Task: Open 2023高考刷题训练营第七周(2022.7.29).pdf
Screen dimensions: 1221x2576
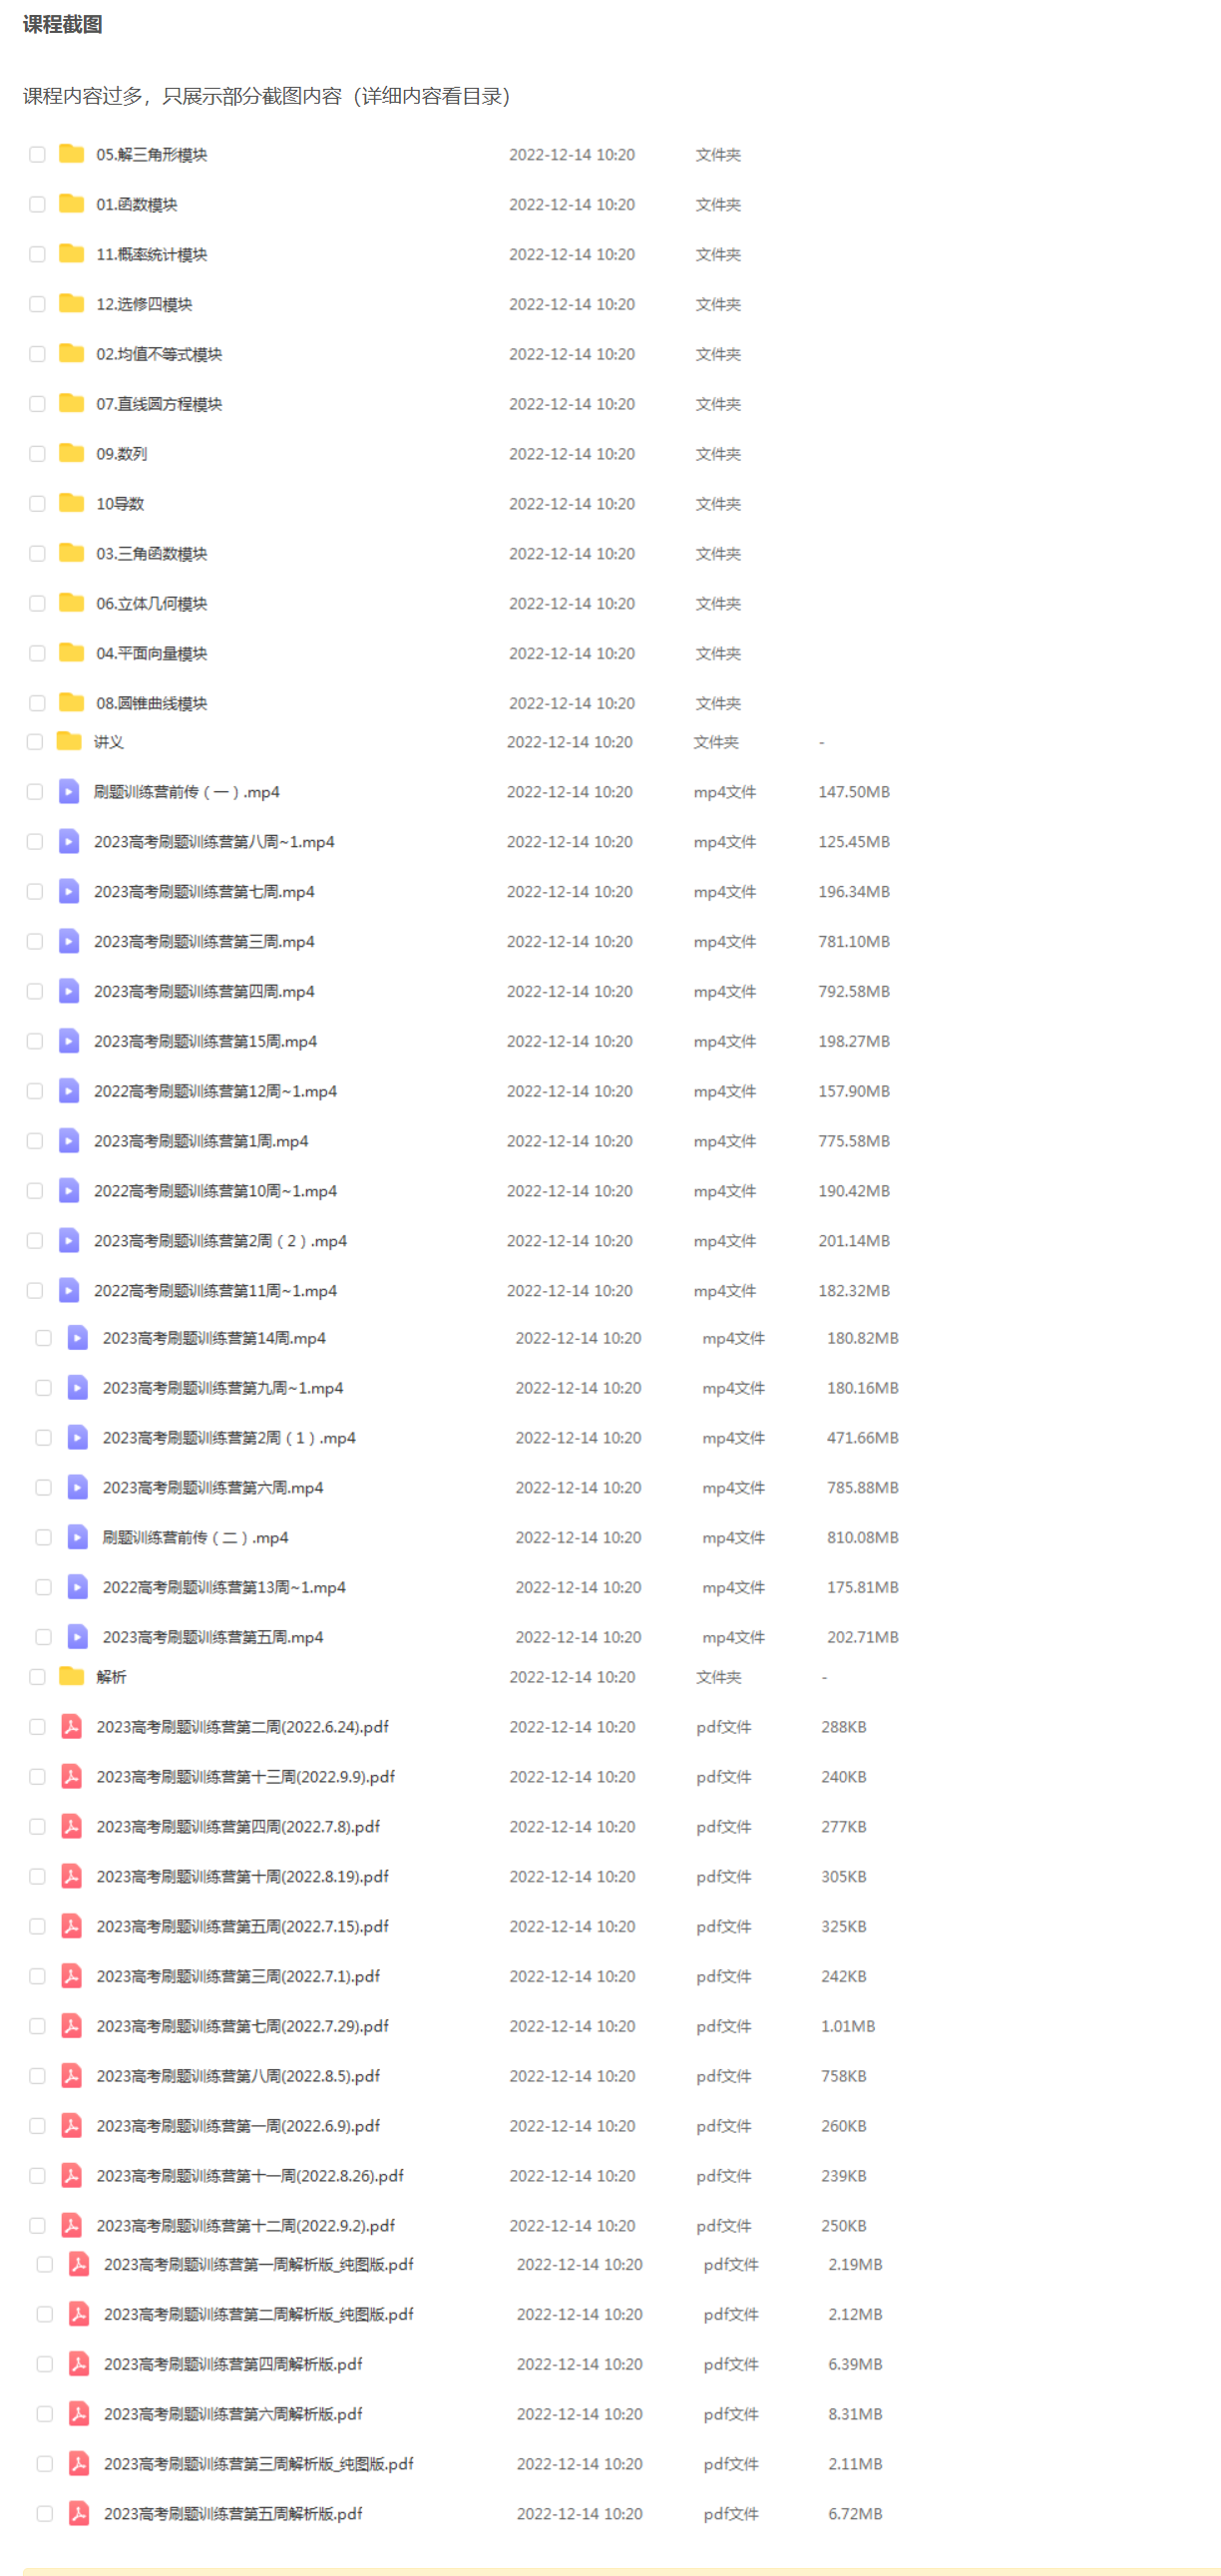Action: click(242, 2026)
